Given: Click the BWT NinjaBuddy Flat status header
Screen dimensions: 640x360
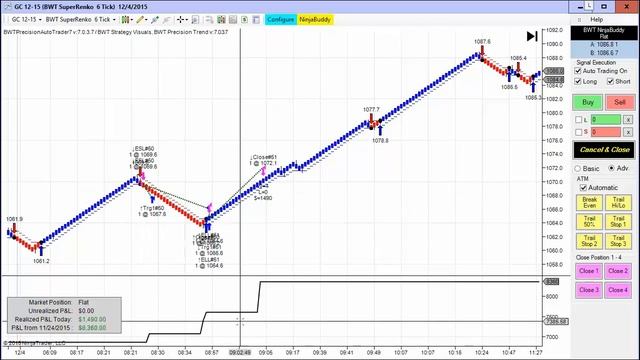Looking at the screenshot, I should pyautogui.click(x=604, y=33).
